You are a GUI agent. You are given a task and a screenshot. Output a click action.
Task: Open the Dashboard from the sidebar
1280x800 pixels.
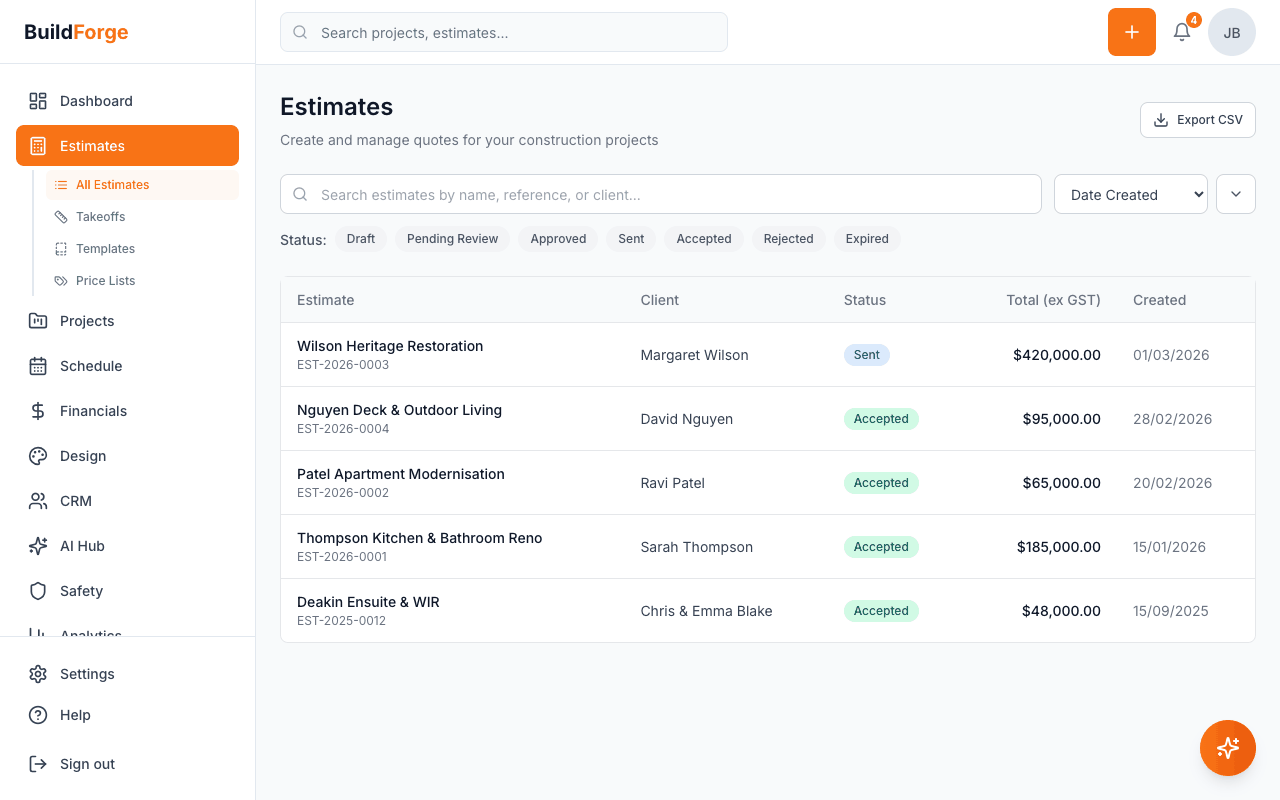coord(96,101)
